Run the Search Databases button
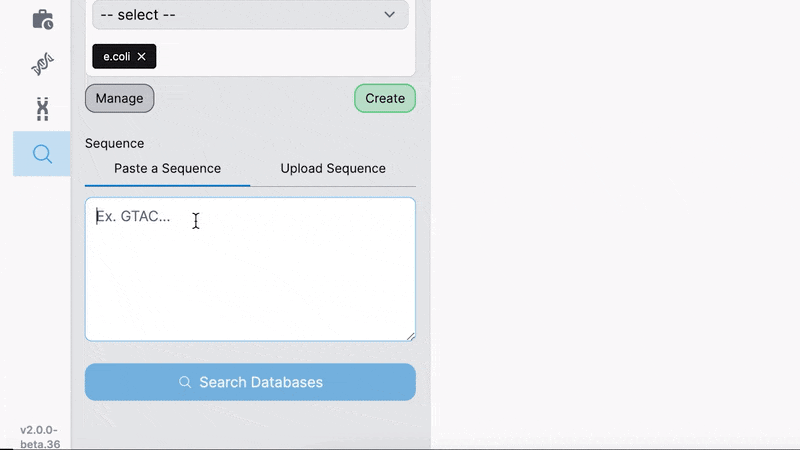 (x=250, y=382)
